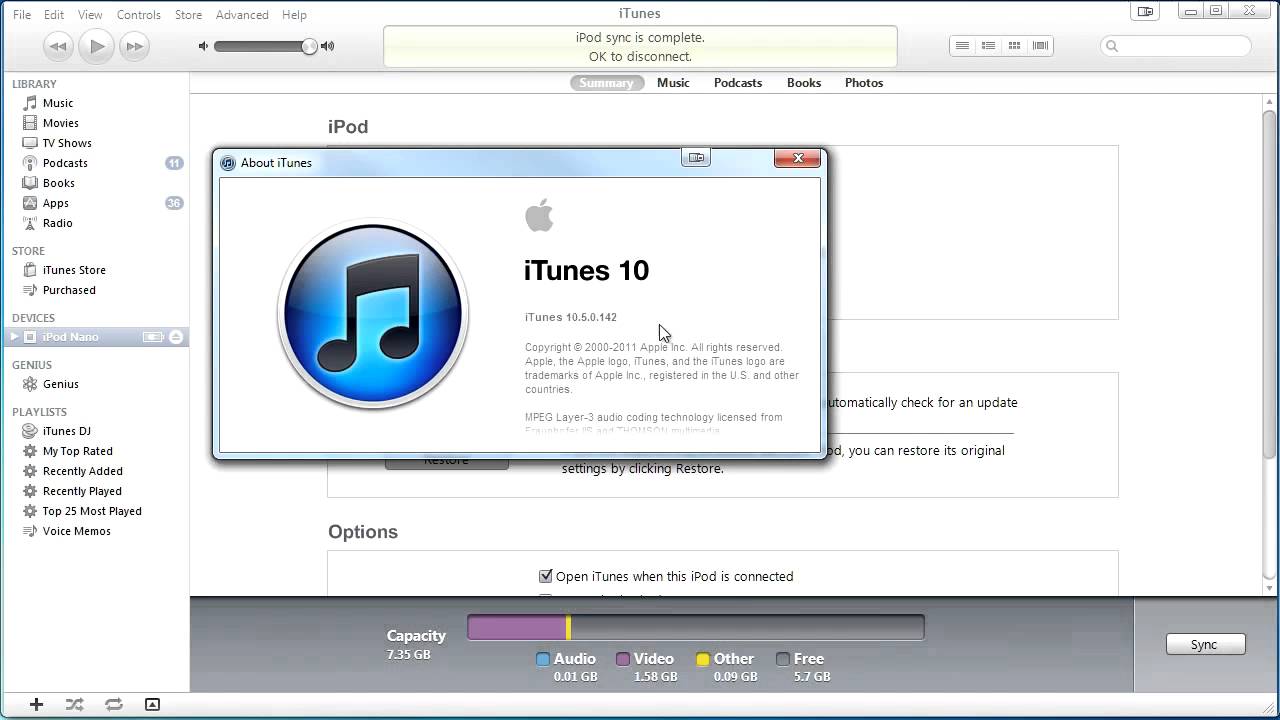
Task: Click the capacity usage bar
Action: pyautogui.click(x=696, y=627)
